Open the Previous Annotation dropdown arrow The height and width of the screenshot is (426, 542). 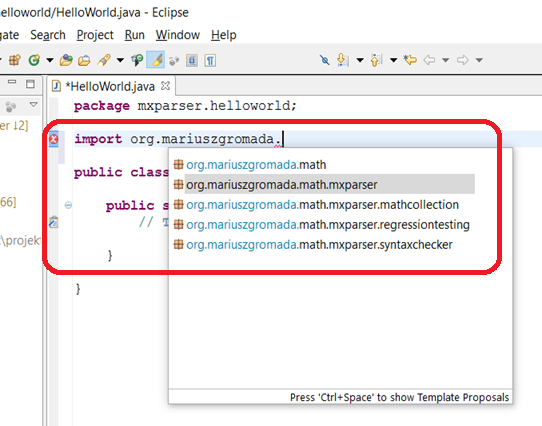[393, 60]
